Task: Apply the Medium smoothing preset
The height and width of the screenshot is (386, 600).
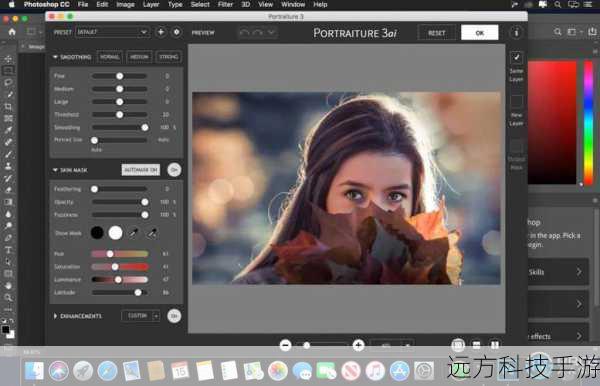Action: [139, 57]
